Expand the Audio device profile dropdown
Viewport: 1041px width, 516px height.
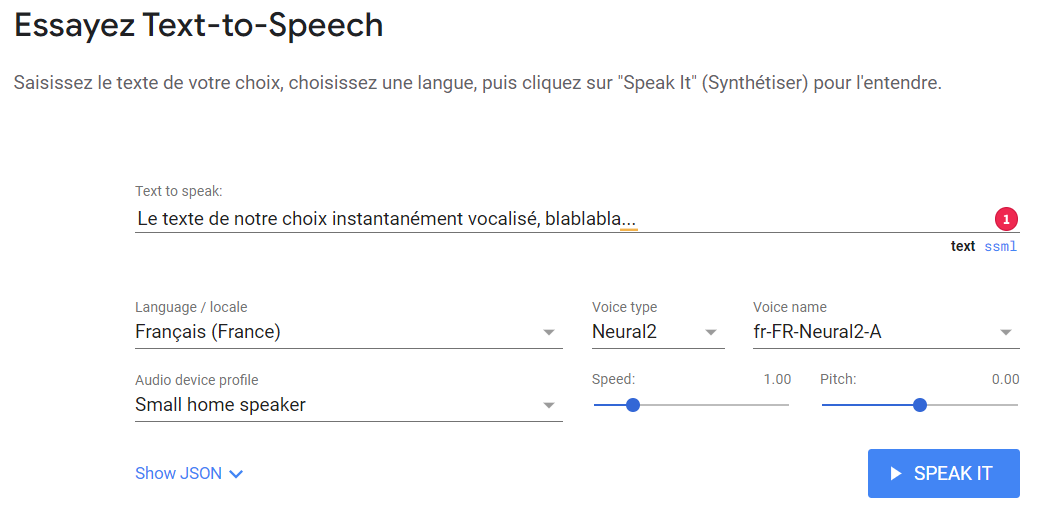549,405
